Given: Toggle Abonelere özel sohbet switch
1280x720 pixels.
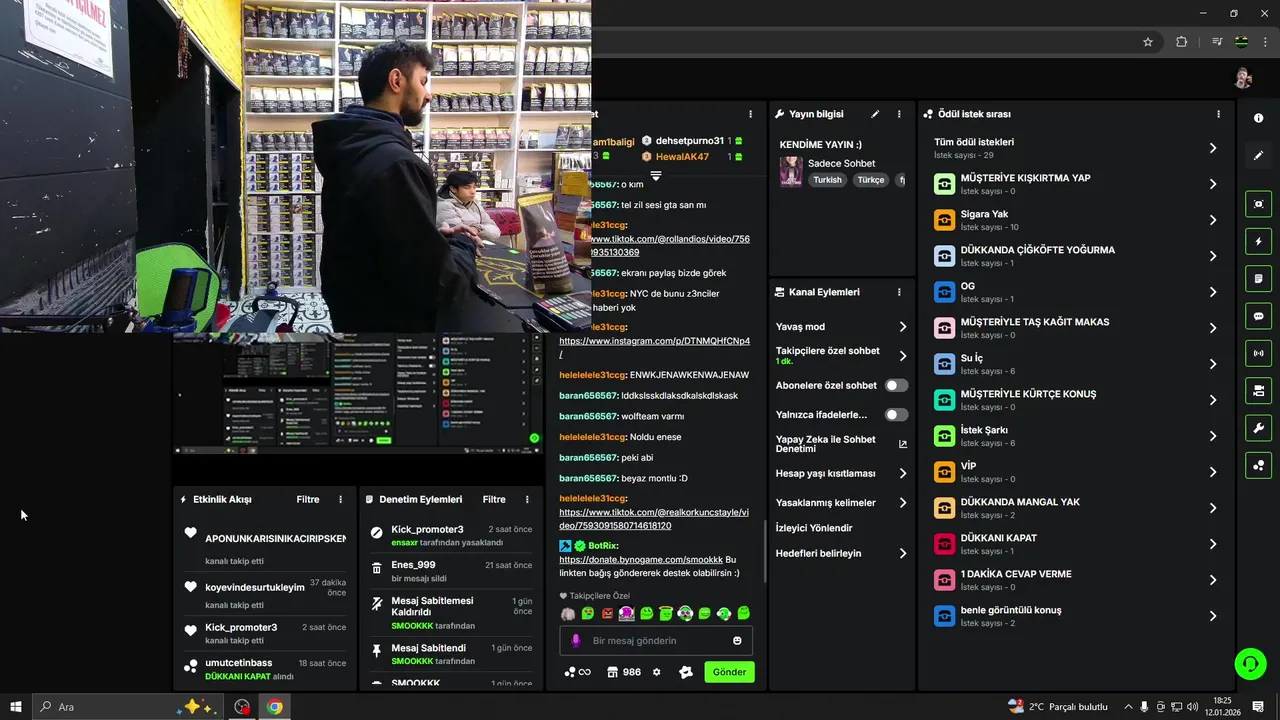Looking at the screenshot, I should (896, 385).
